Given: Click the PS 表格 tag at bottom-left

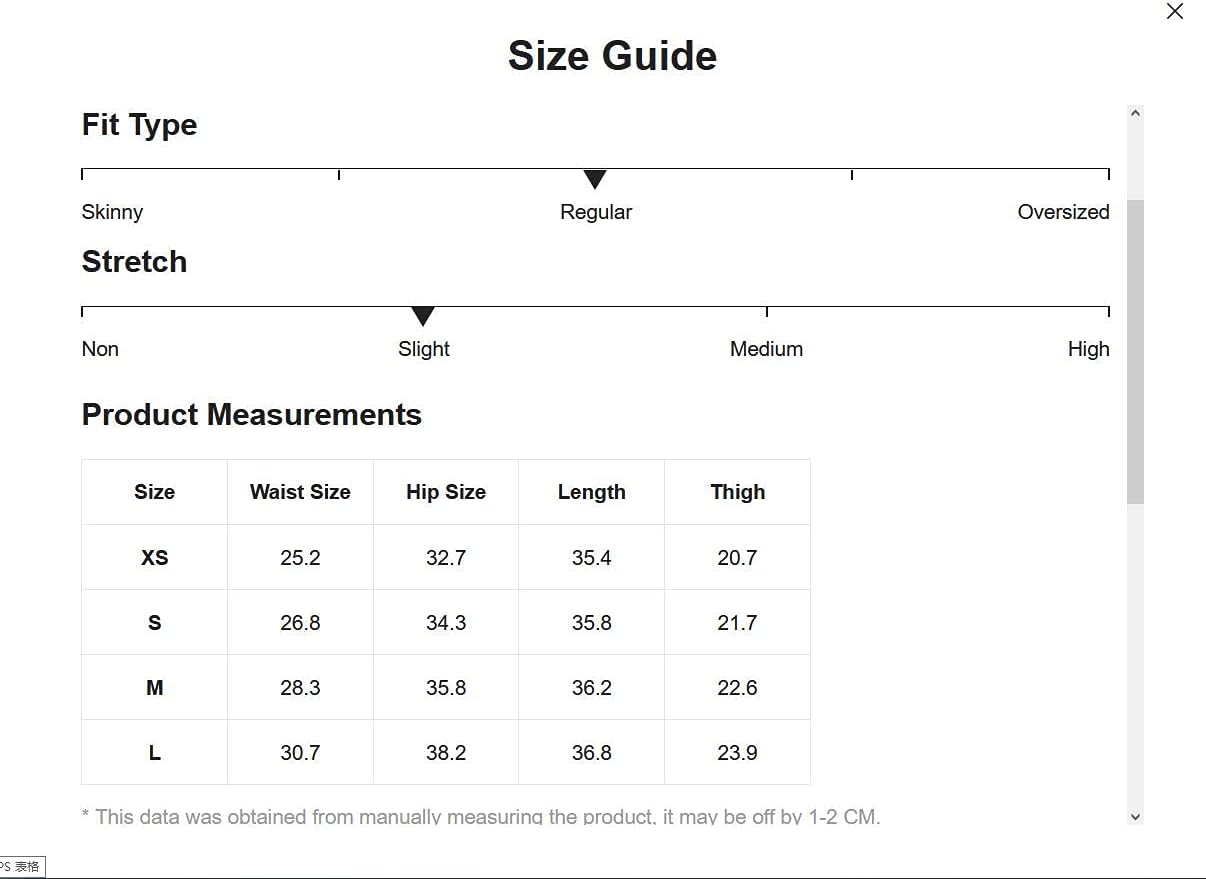Looking at the screenshot, I should tap(22, 867).
